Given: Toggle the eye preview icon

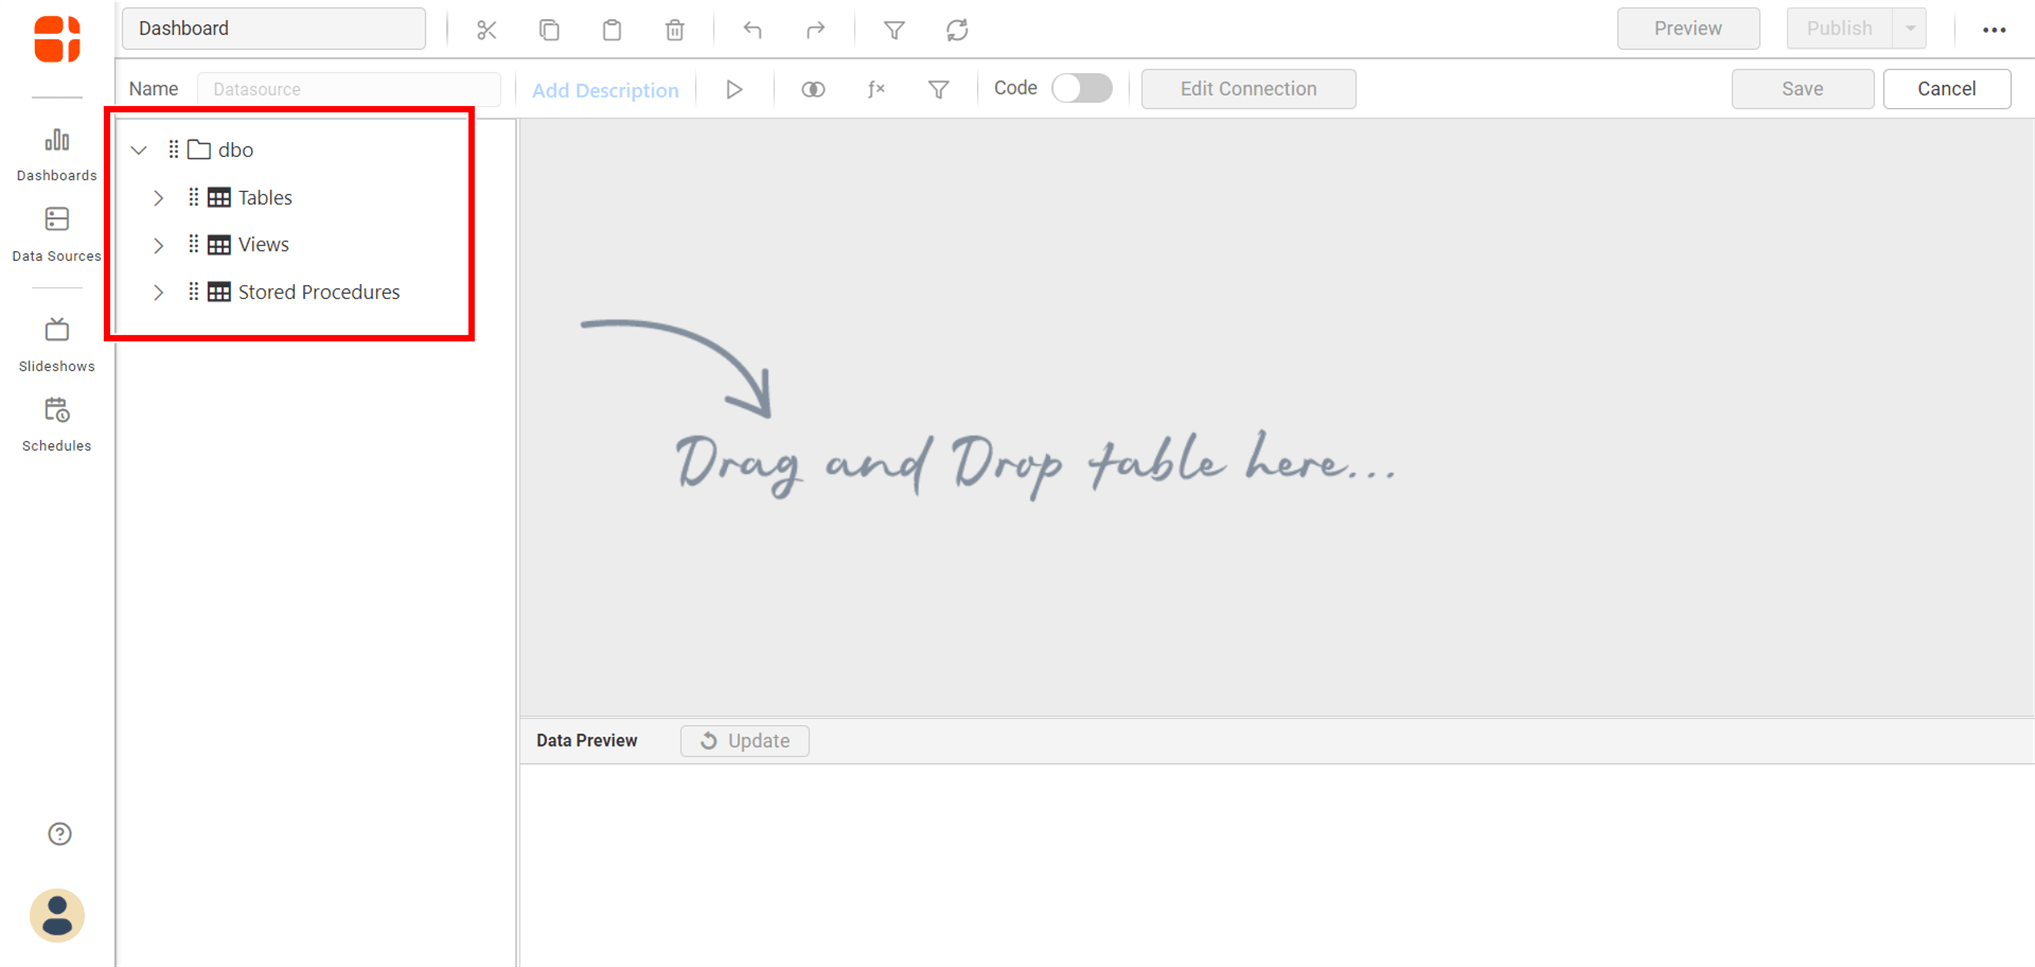Looking at the screenshot, I should click(812, 89).
